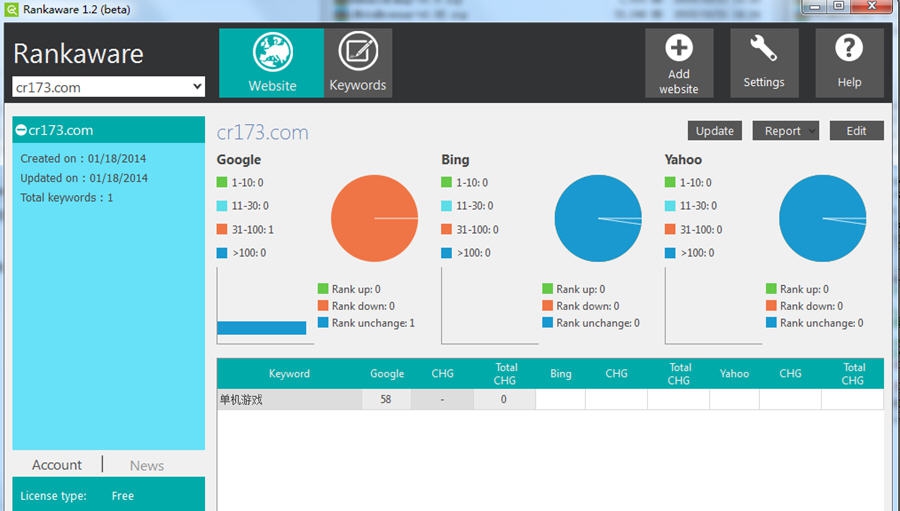Click the Yahoo column header
The width and height of the screenshot is (900, 511).
coord(735,373)
